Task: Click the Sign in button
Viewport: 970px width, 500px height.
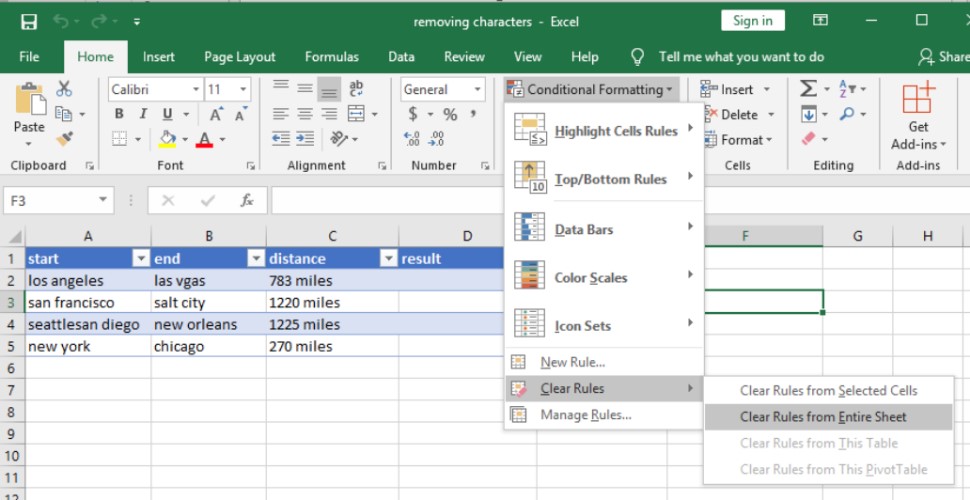Action: 752,21
